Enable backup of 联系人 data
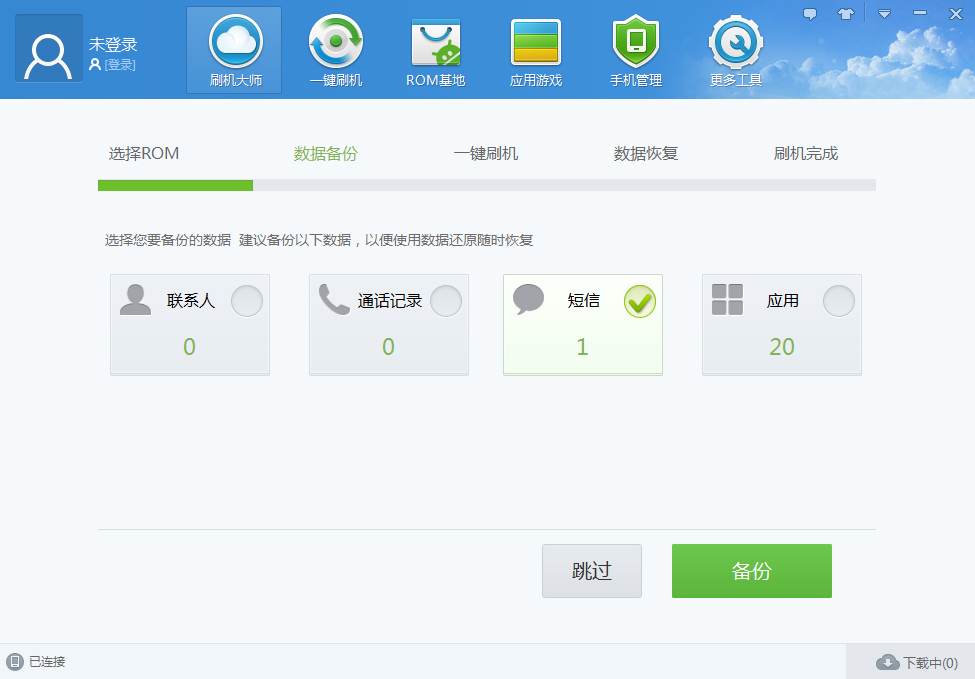Image resolution: width=975 pixels, height=679 pixels. coord(246,300)
